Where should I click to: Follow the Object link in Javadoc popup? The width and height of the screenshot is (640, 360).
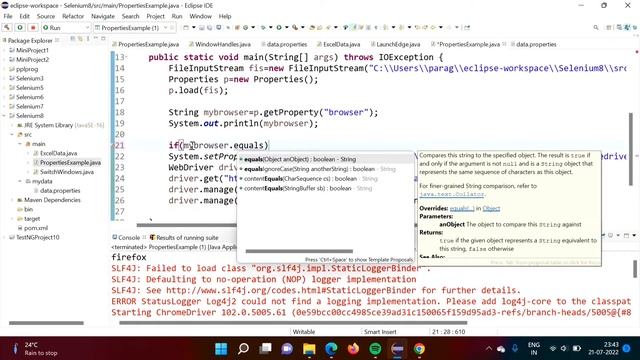(x=491, y=208)
